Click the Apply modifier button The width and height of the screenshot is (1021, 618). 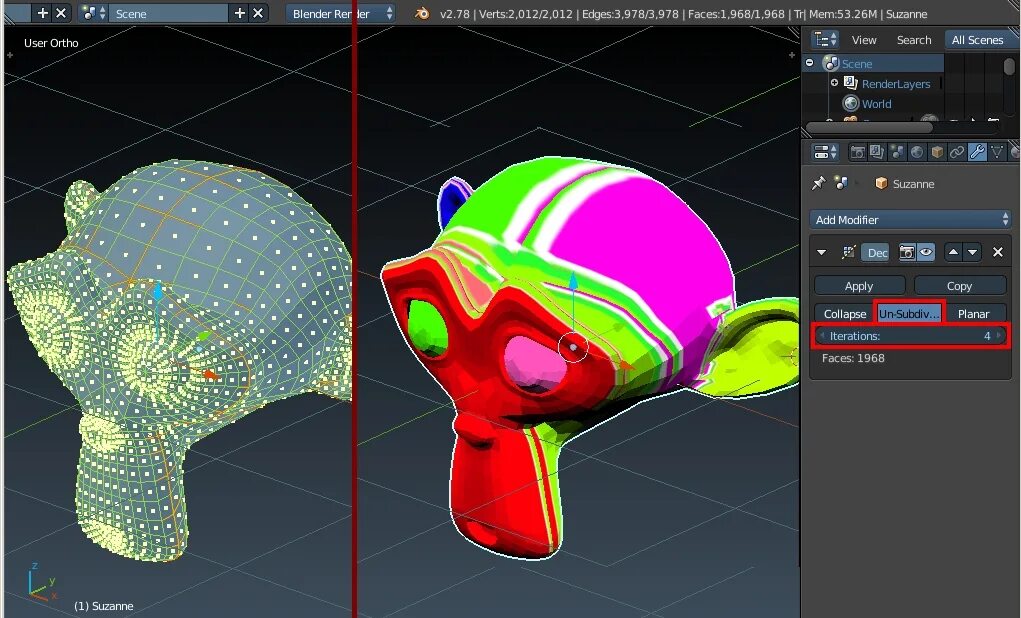pos(860,286)
